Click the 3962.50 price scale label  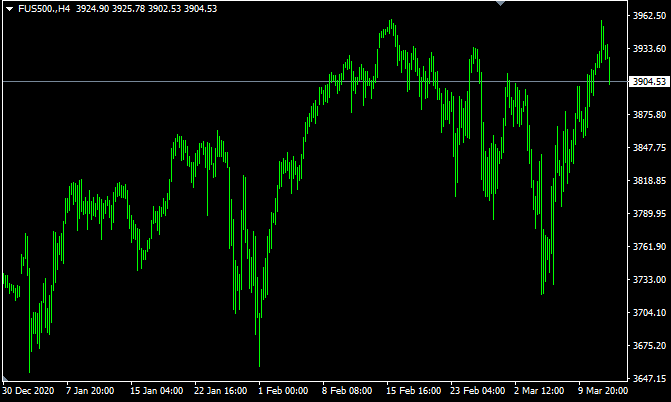pos(649,15)
